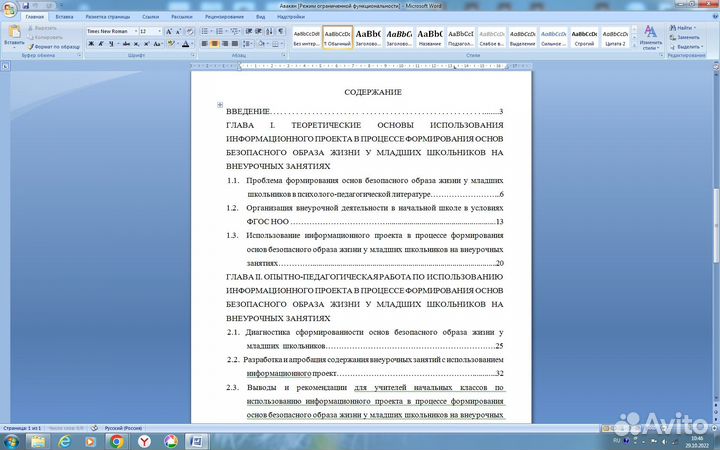Click the shading paint bucket icon
Screen dimensions: 720x450
[261, 44]
